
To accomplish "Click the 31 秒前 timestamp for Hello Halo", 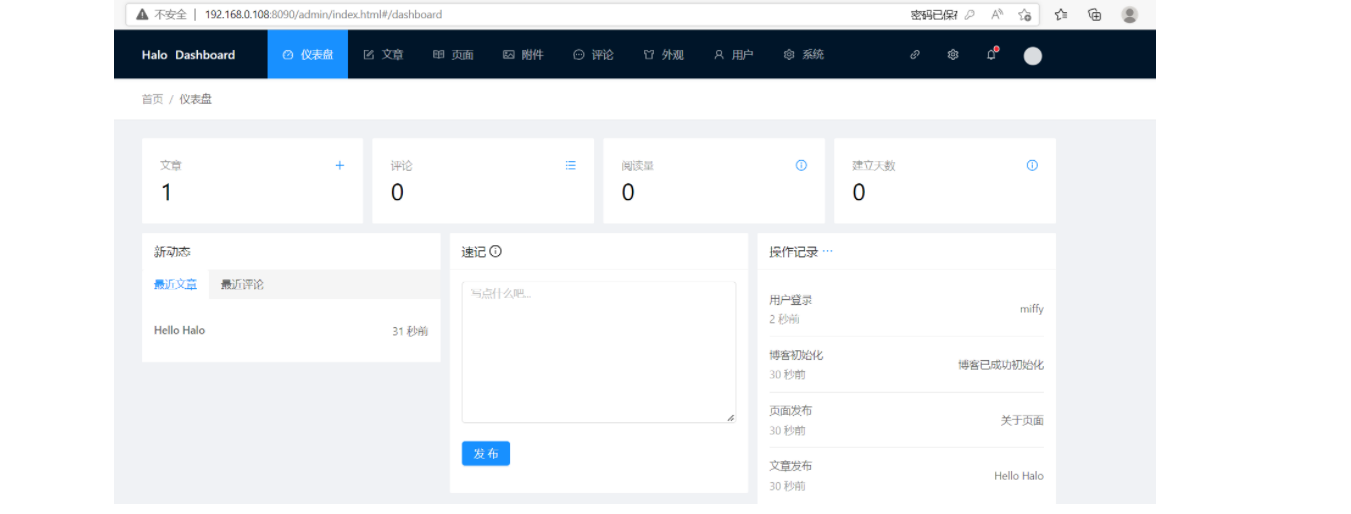I will 410,331.
